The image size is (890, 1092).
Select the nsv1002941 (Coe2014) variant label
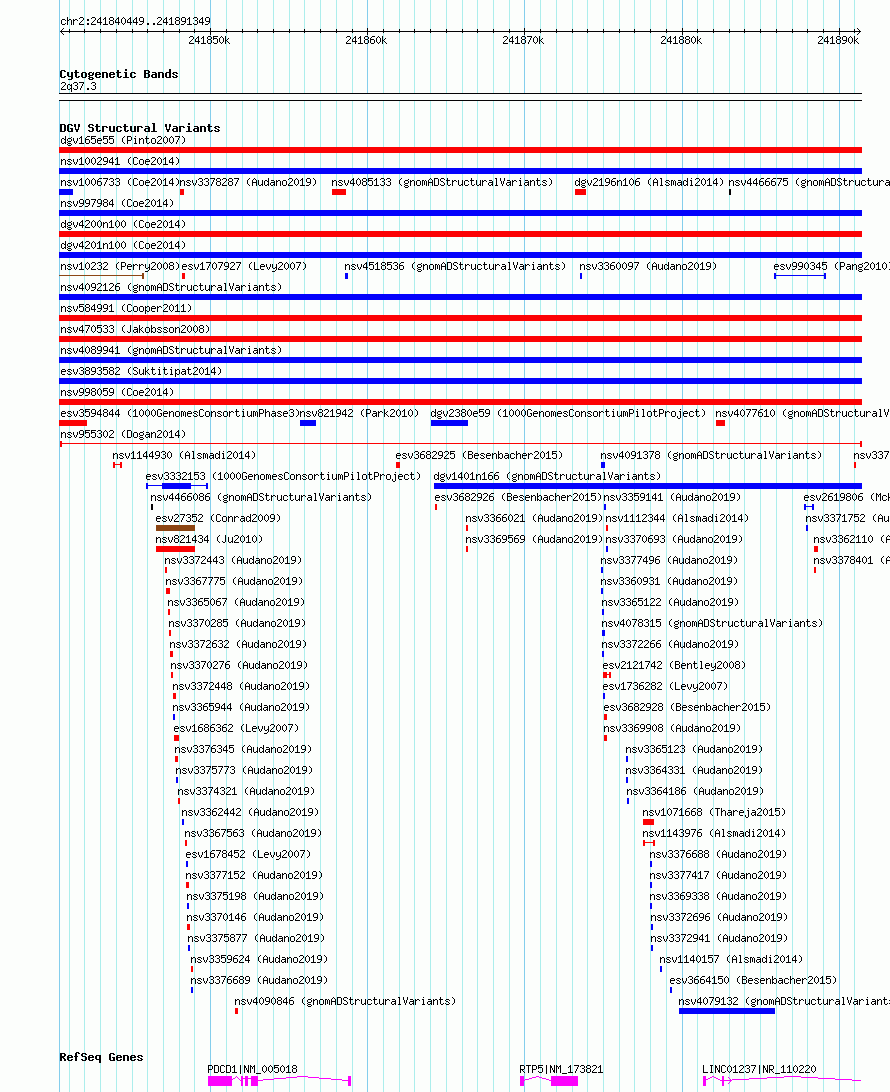pos(120,161)
